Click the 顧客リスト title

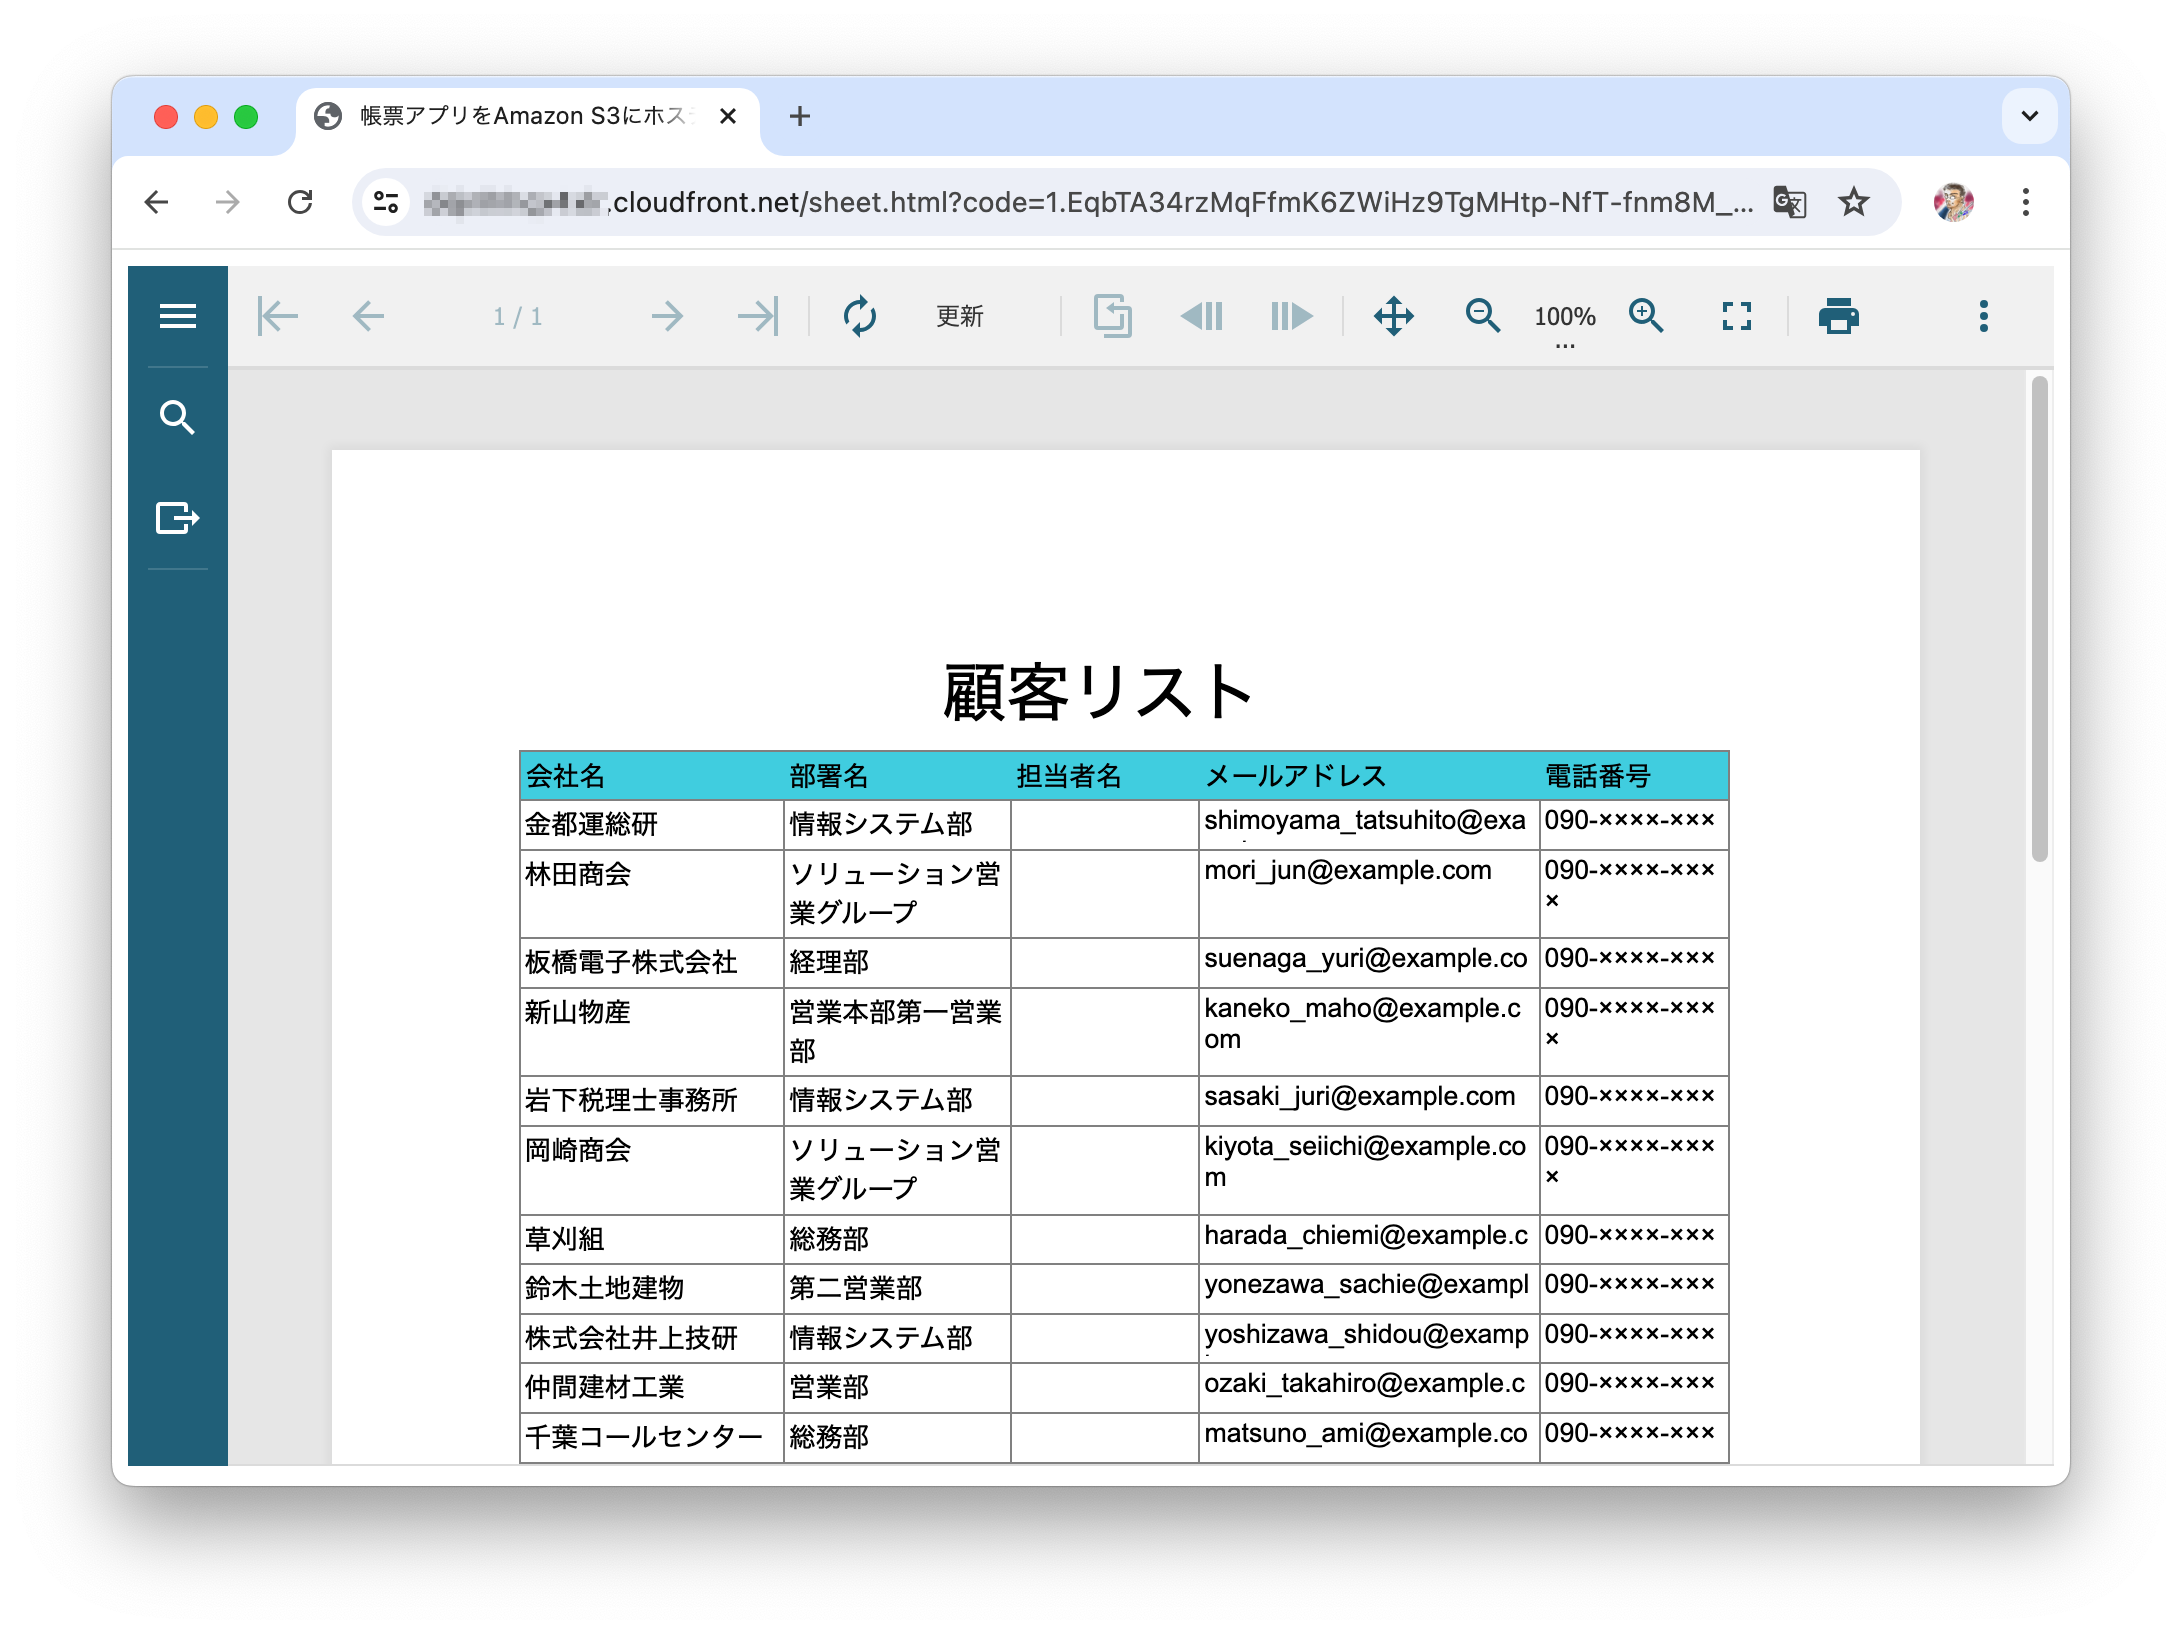1097,692
